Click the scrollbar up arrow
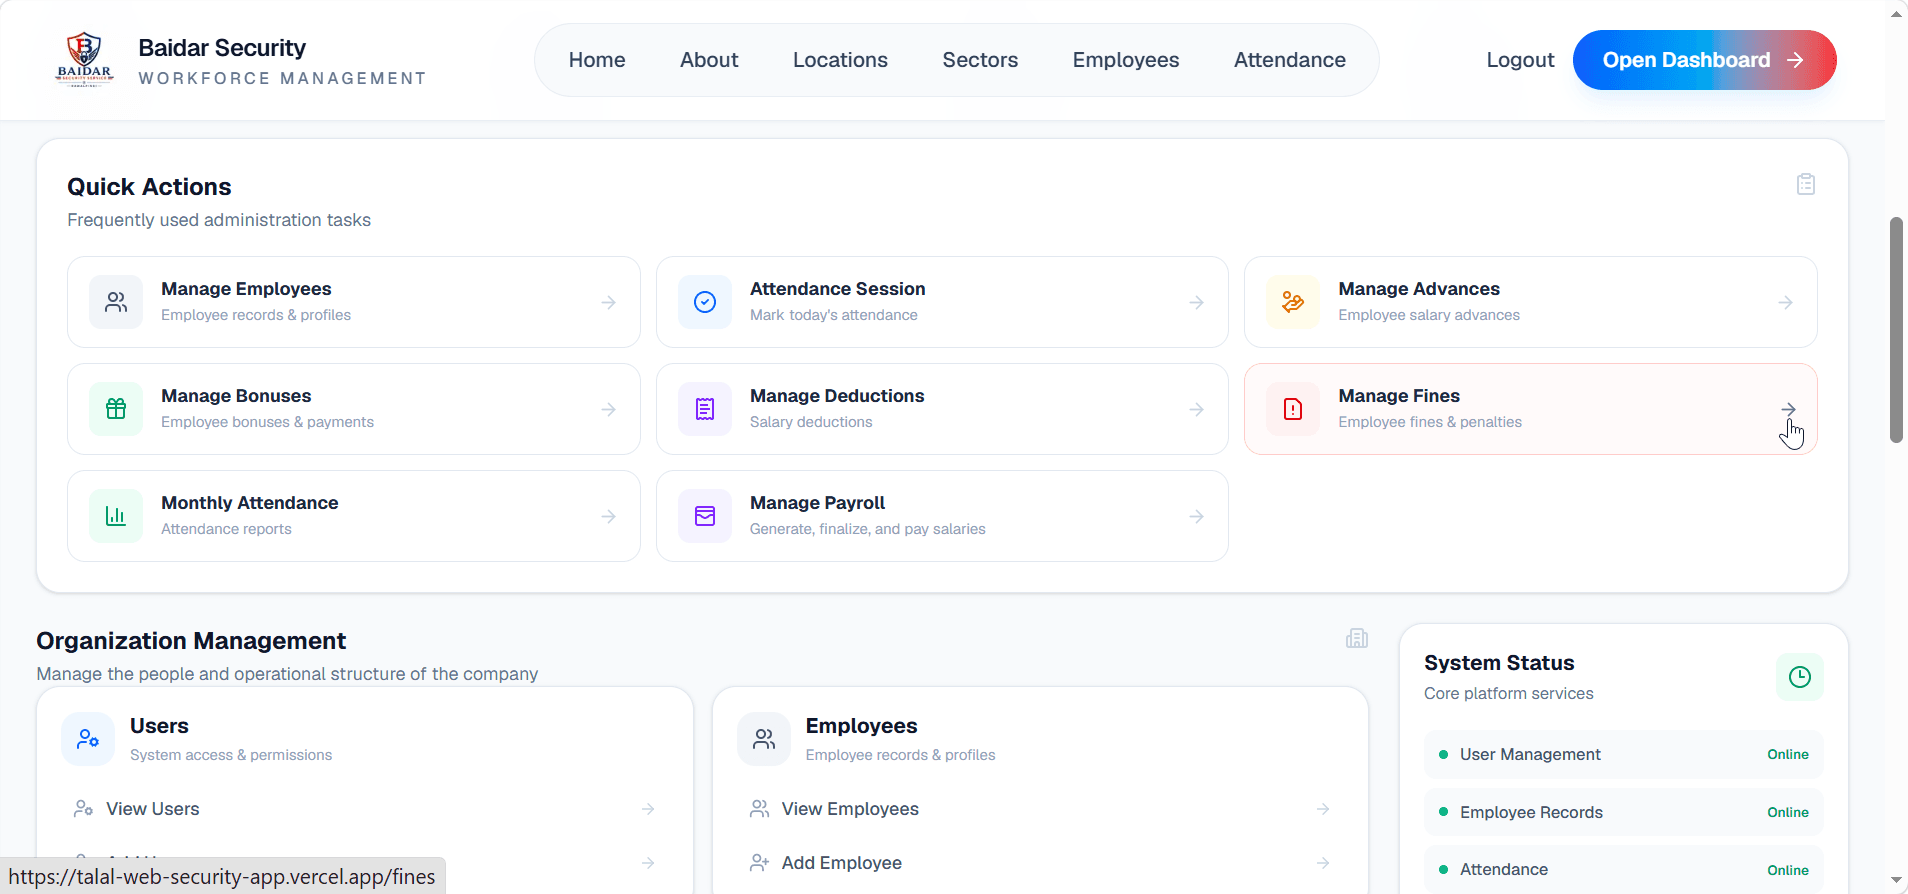The width and height of the screenshot is (1908, 894). [x=1896, y=12]
